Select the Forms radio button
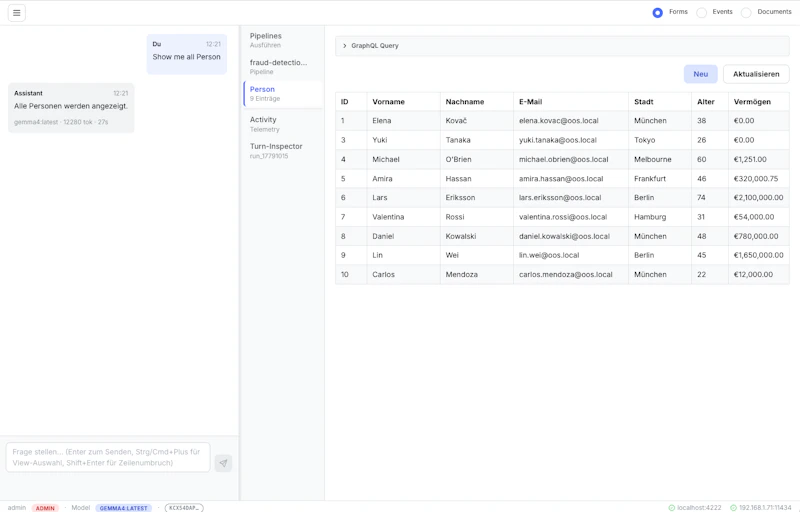Viewport: 800px width, 512px height. [657, 12]
